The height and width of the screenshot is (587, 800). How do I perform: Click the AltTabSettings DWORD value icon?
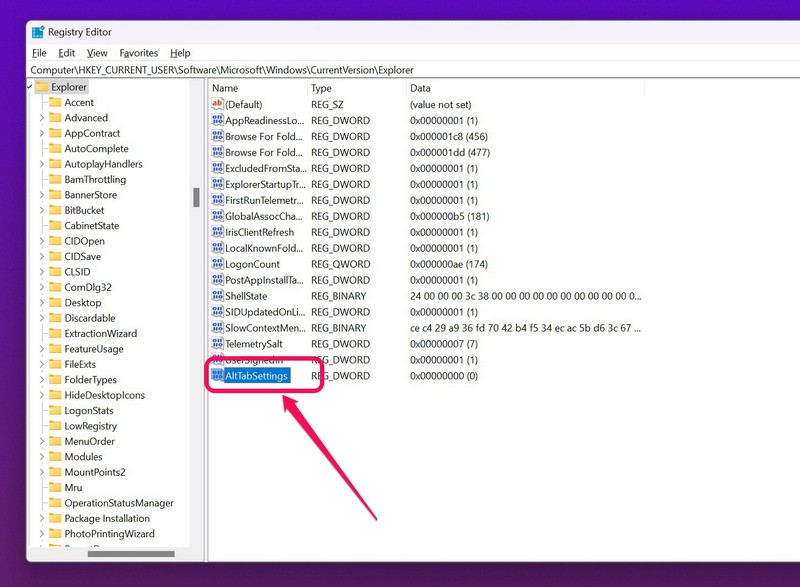[x=217, y=376]
